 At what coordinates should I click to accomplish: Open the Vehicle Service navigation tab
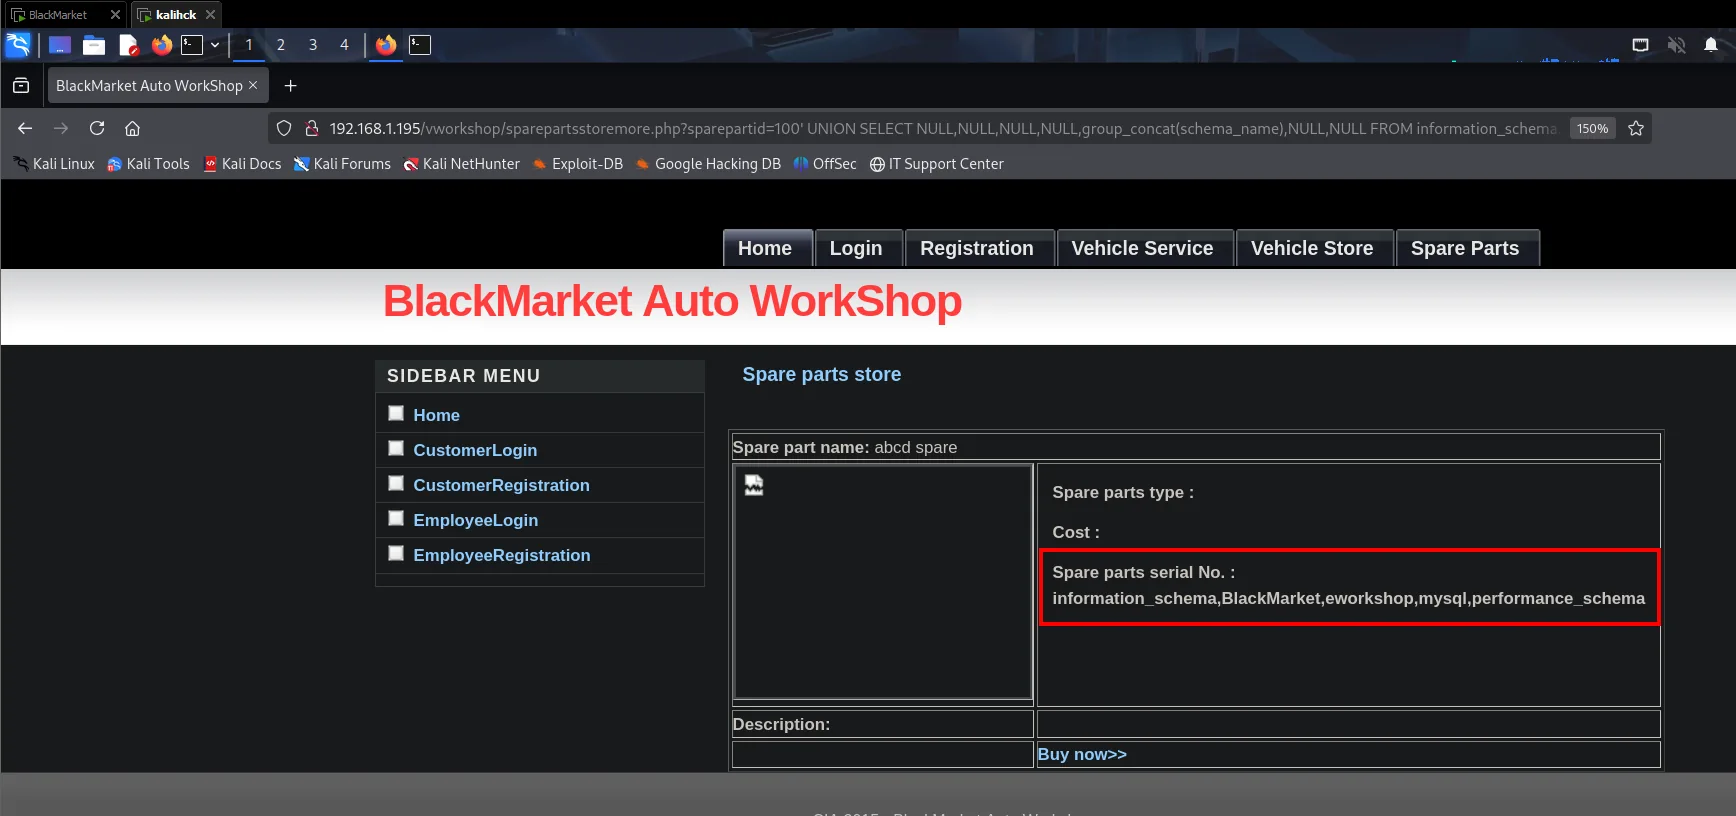coord(1143,248)
